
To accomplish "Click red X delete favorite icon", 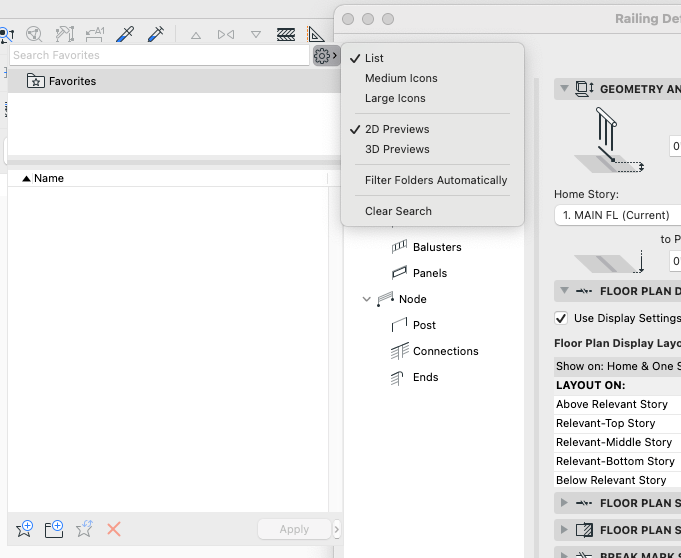I will (114, 529).
